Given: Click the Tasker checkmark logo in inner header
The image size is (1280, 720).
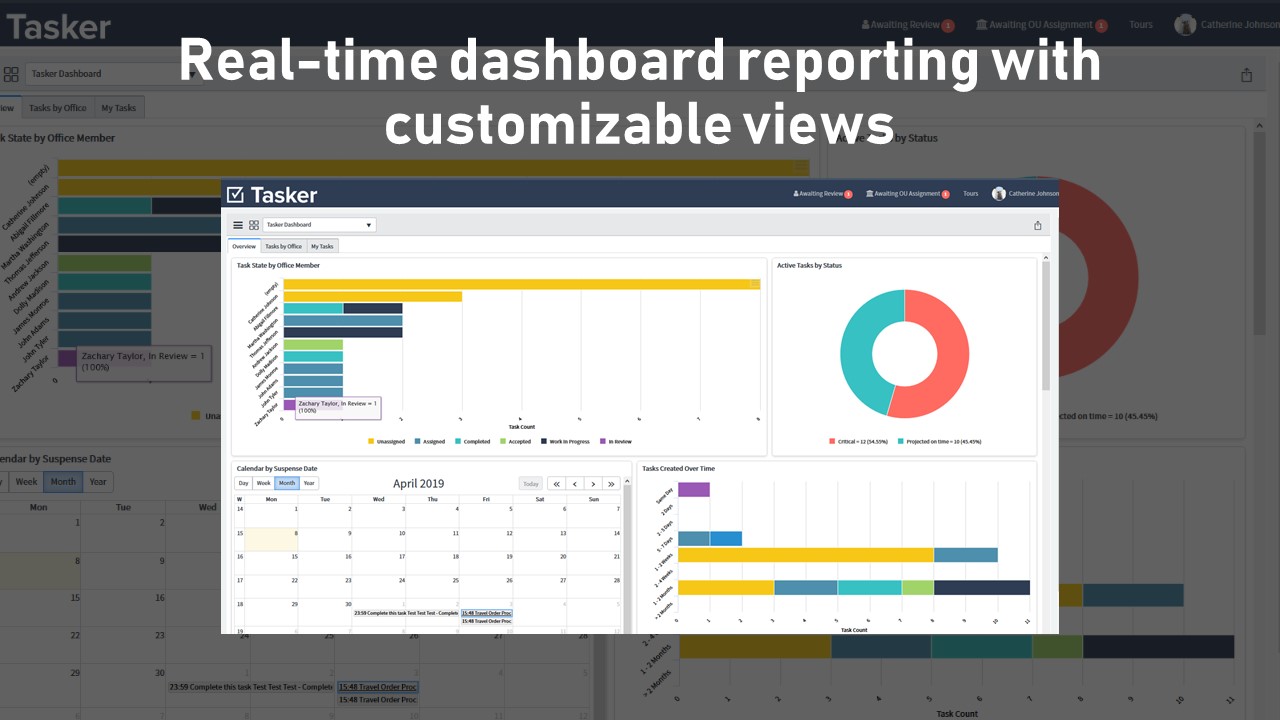Looking at the screenshot, I should [x=236, y=194].
